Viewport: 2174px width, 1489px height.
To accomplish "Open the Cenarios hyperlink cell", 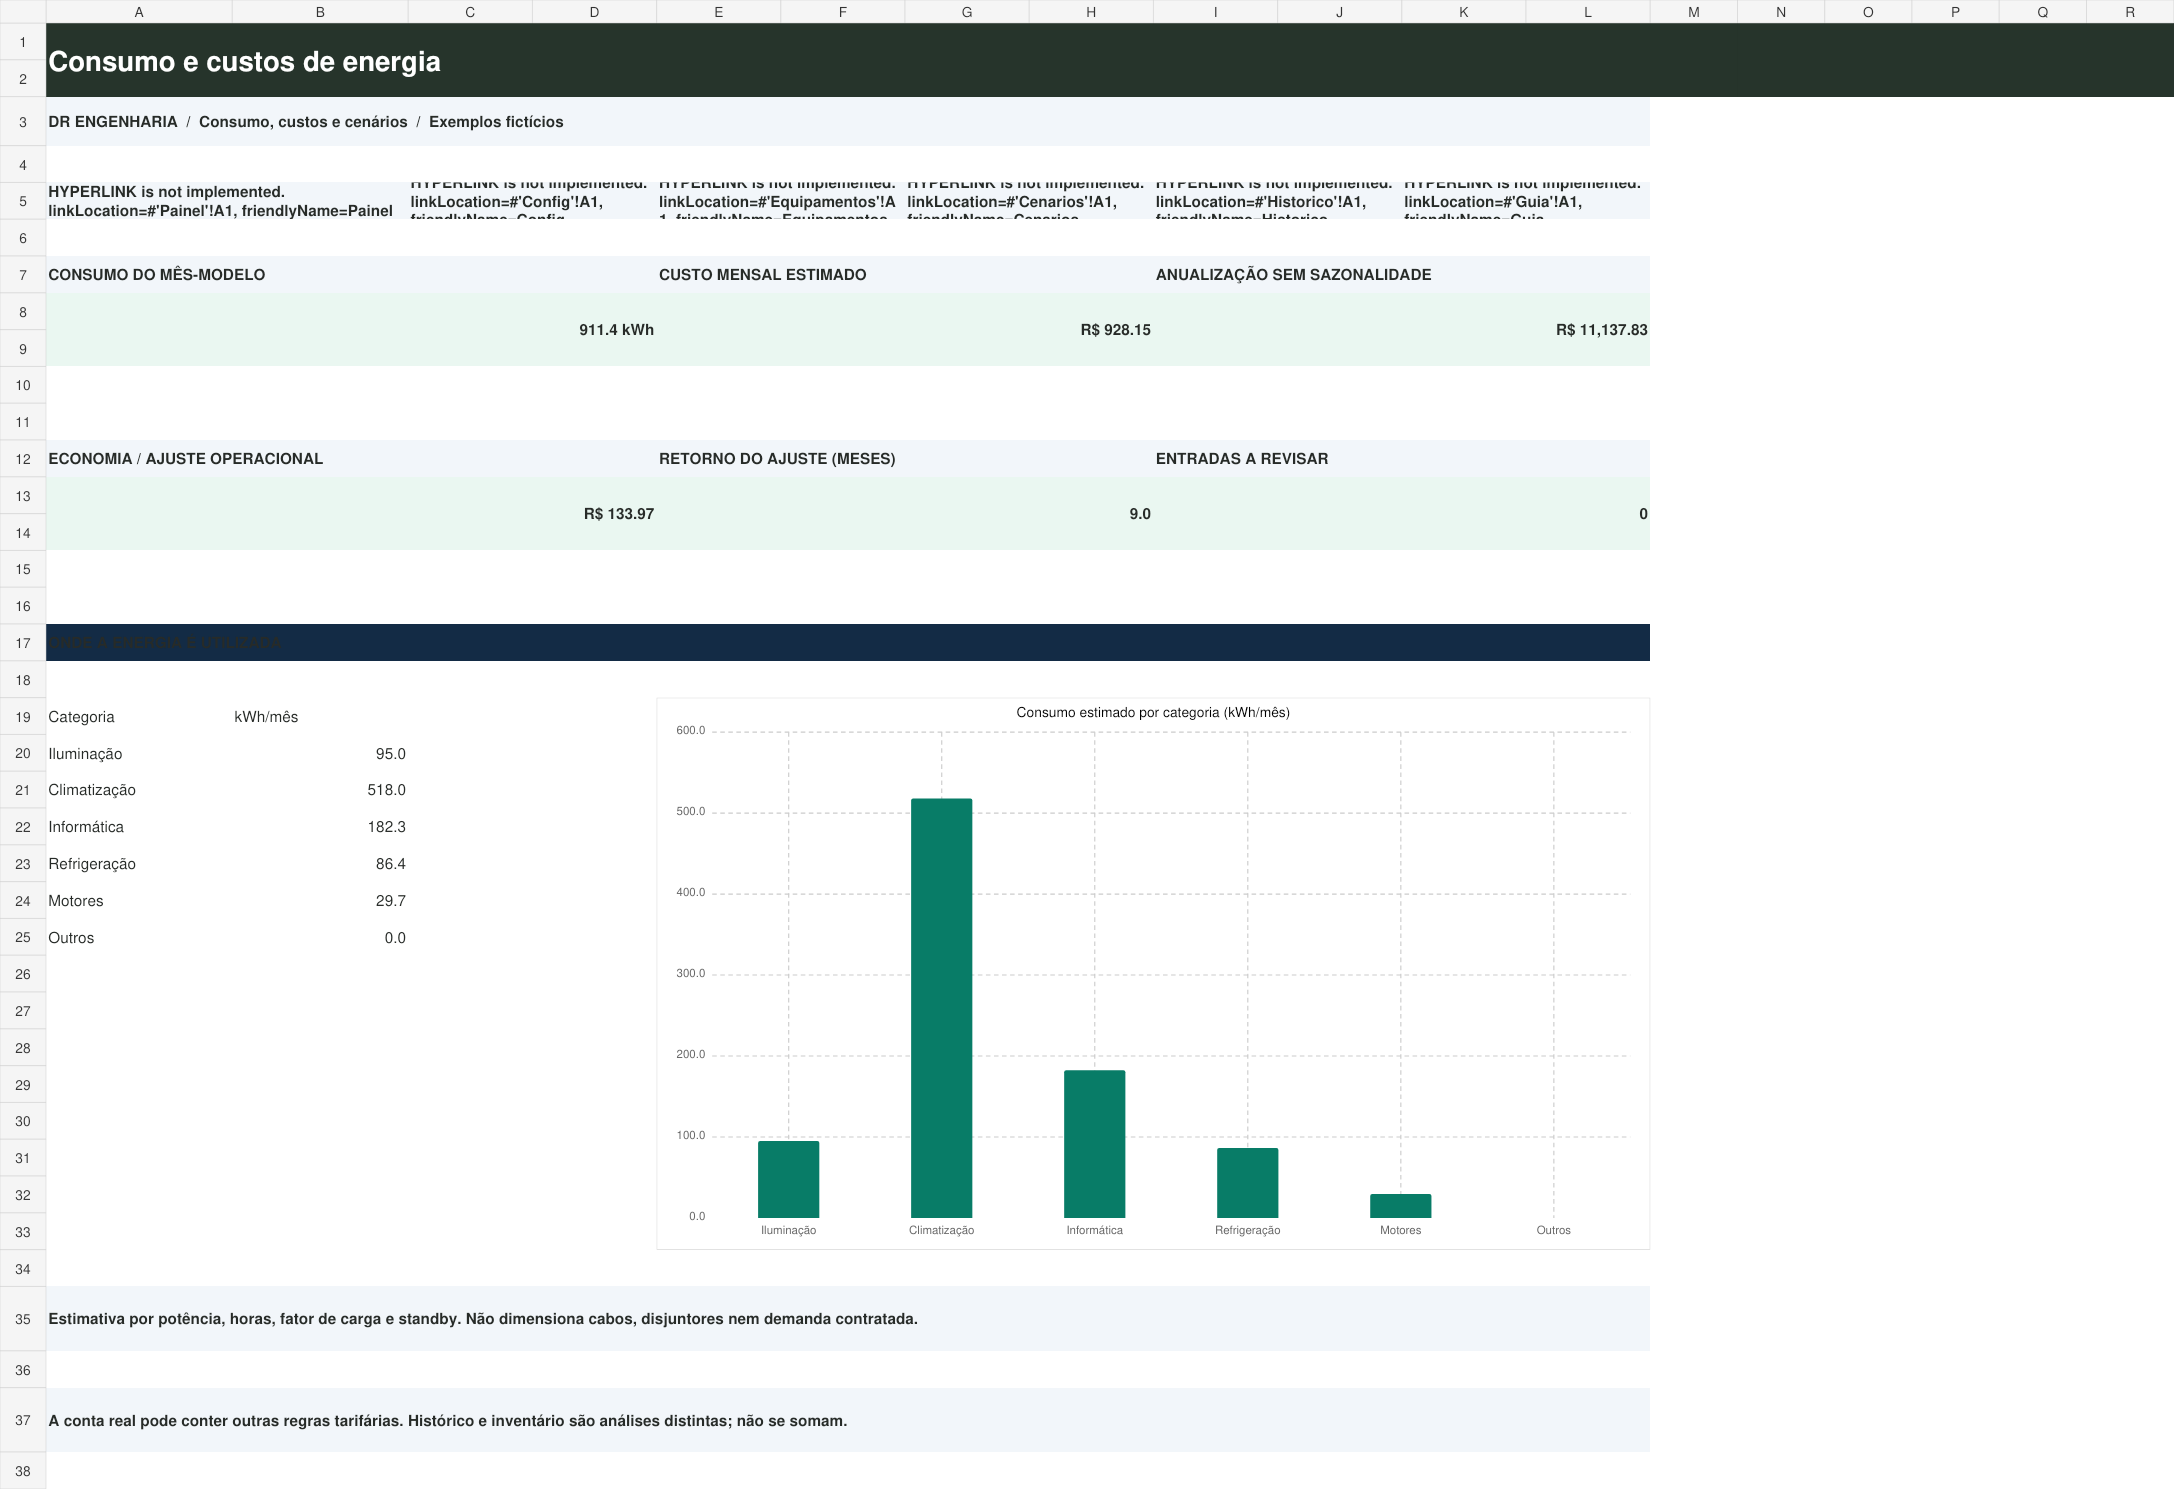I will coord(1029,201).
